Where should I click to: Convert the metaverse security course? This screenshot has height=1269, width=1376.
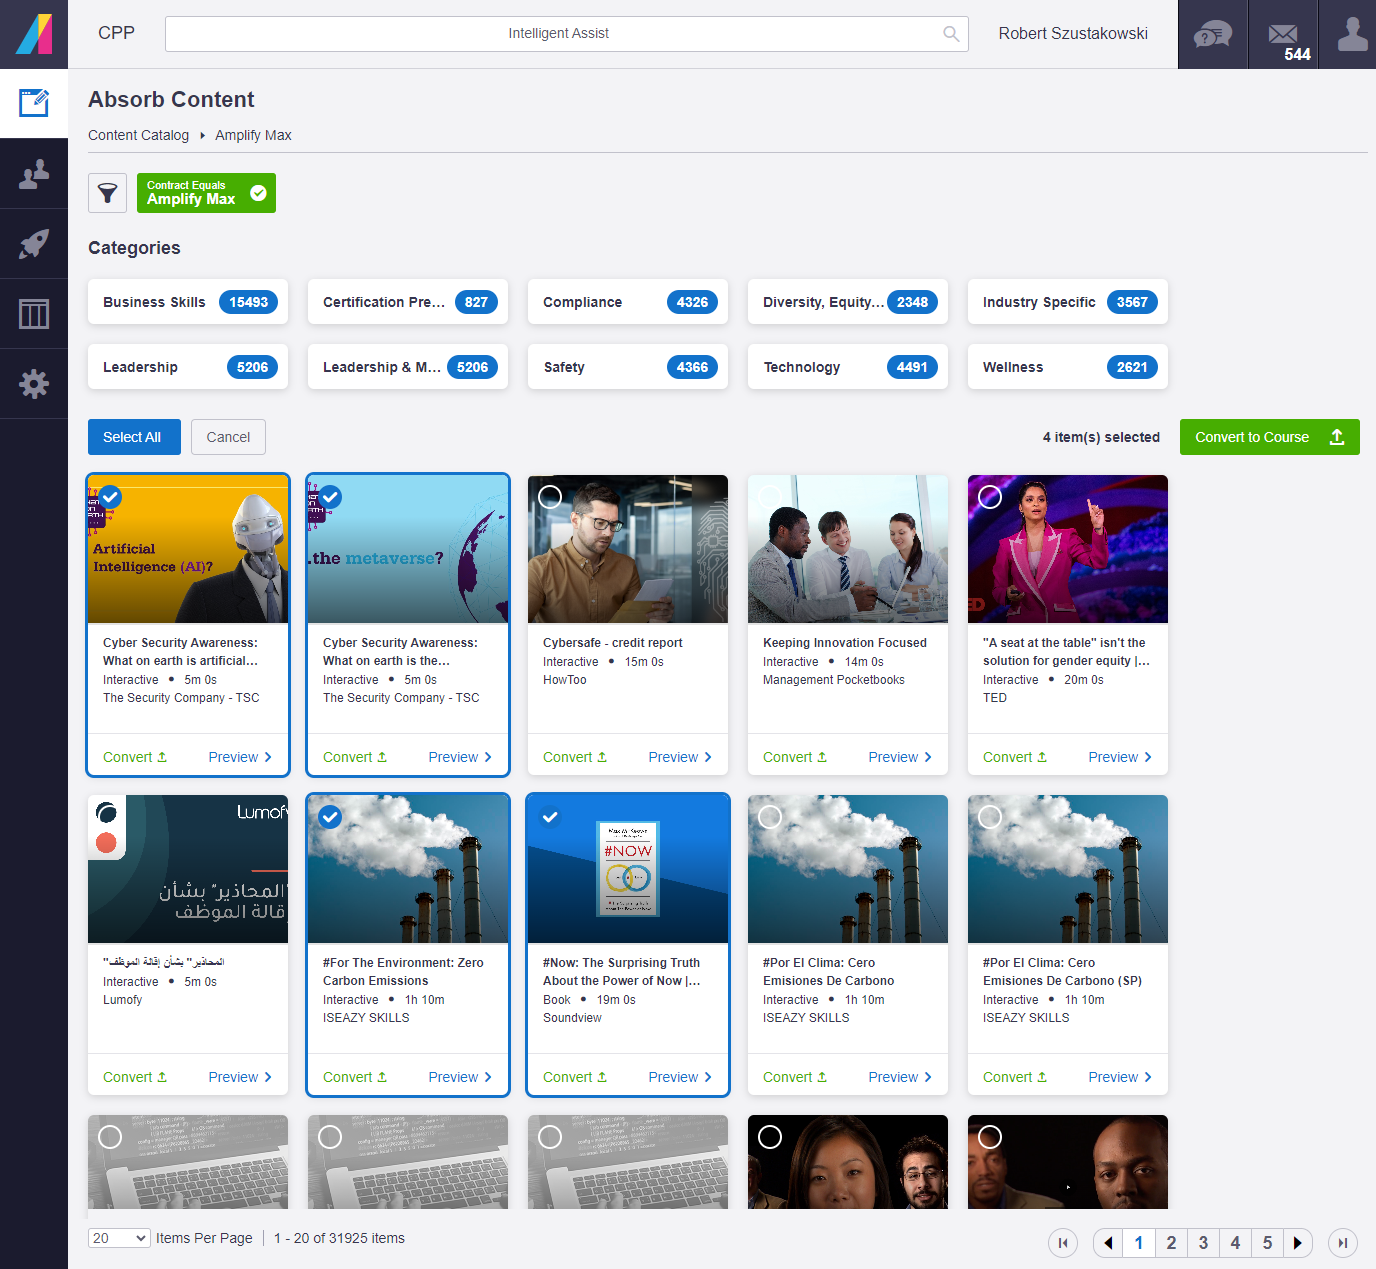point(355,757)
